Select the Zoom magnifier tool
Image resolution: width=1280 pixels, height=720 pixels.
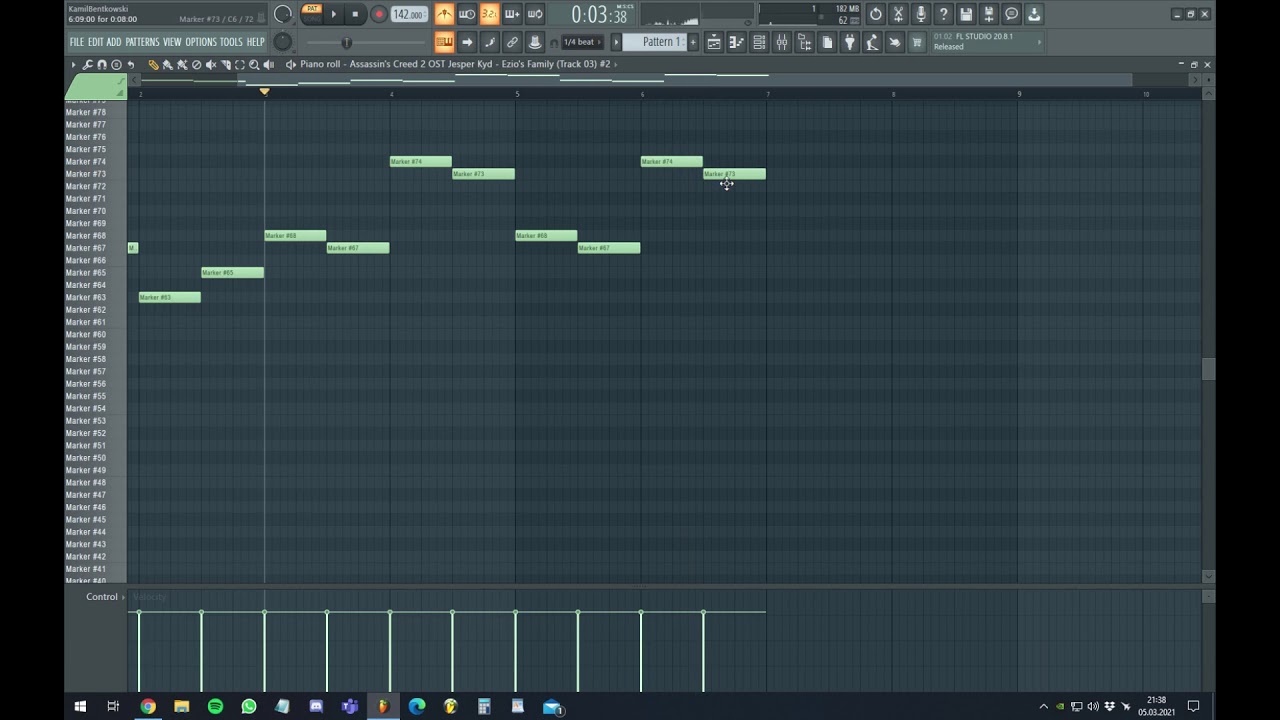tap(254, 64)
